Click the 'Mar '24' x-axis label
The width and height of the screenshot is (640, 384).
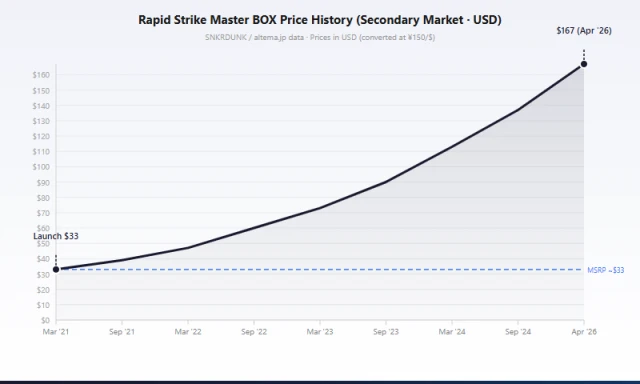coord(452,332)
